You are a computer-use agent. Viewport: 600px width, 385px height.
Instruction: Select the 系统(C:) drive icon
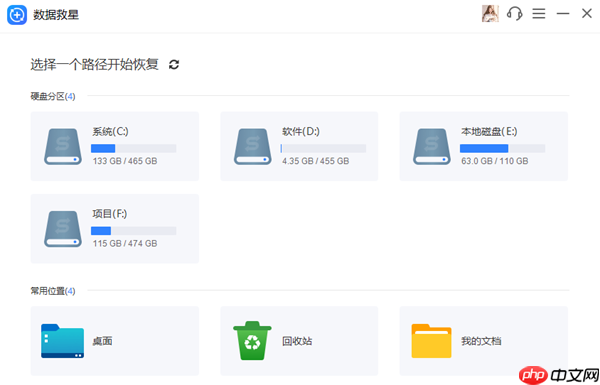point(63,147)
